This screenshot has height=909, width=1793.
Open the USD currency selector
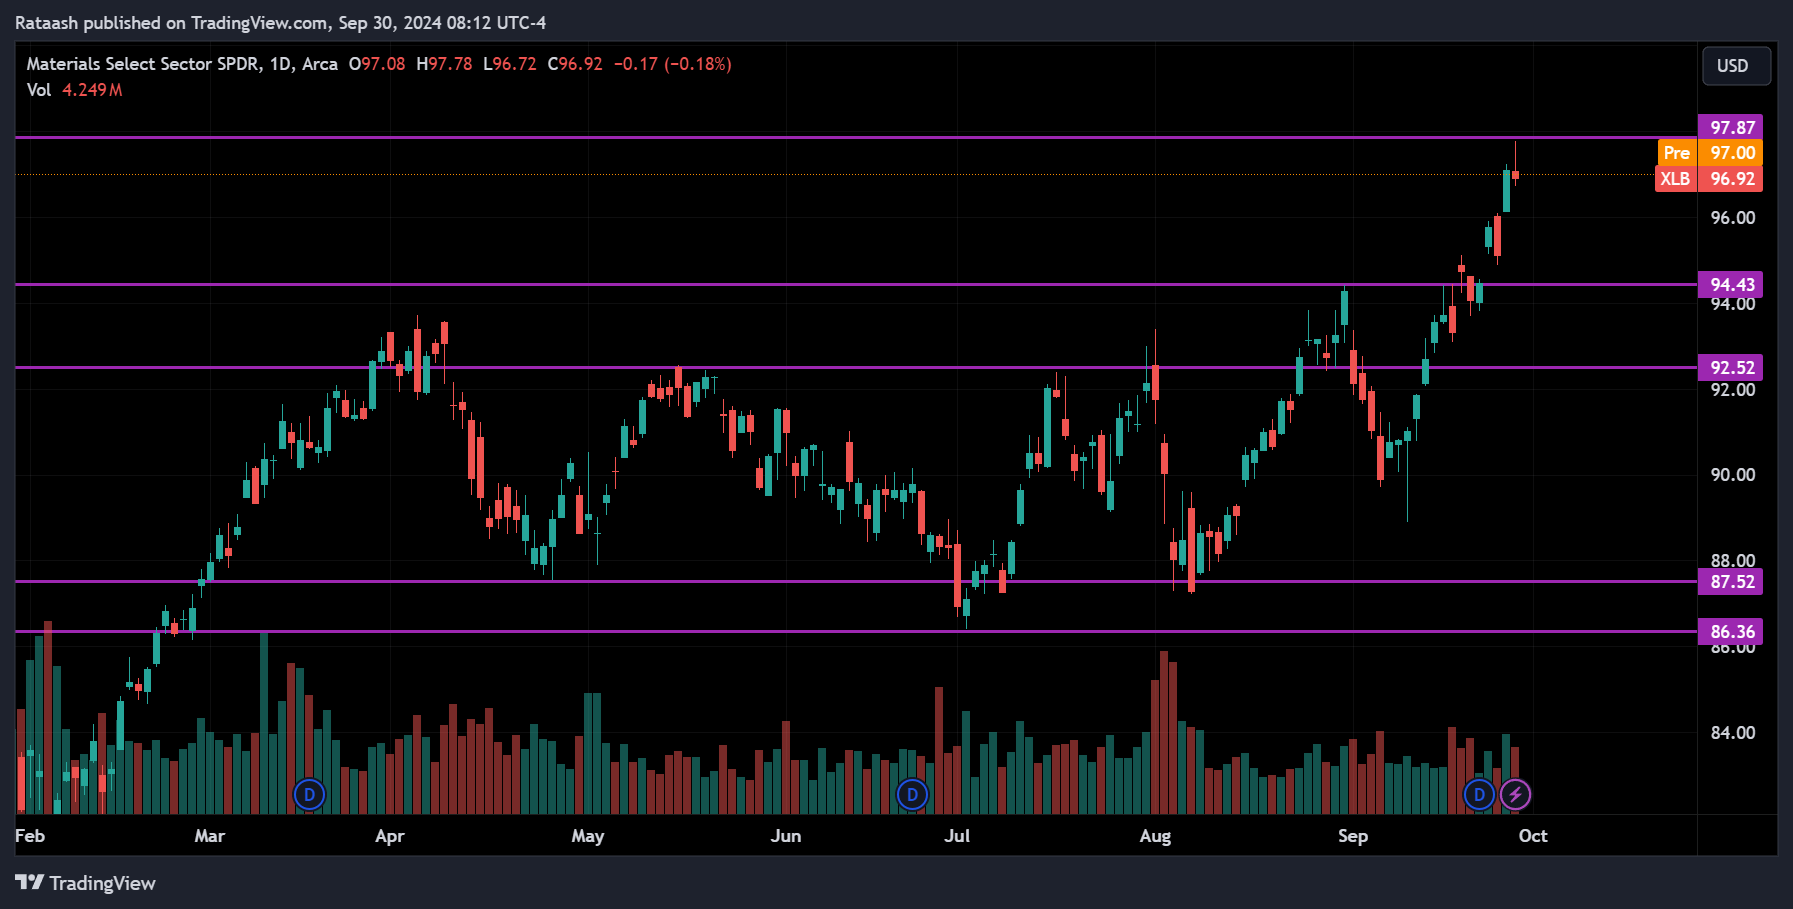click(1736, 66)
